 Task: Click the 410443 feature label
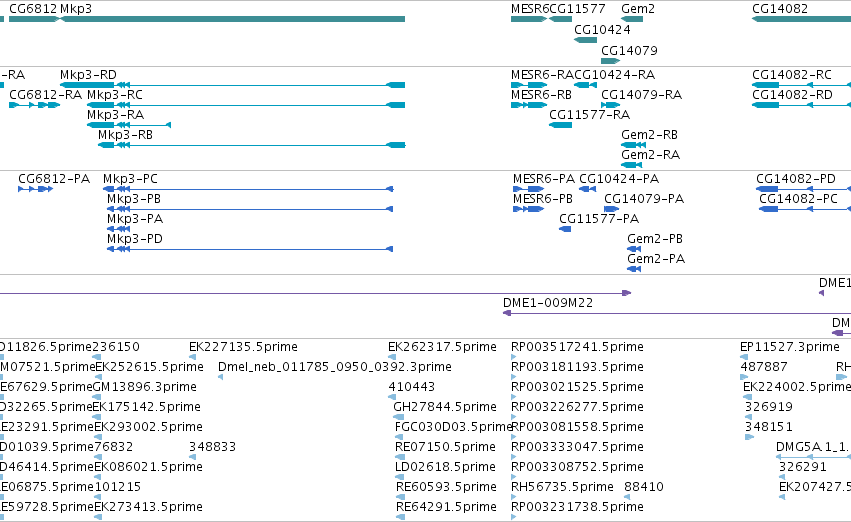411,387
